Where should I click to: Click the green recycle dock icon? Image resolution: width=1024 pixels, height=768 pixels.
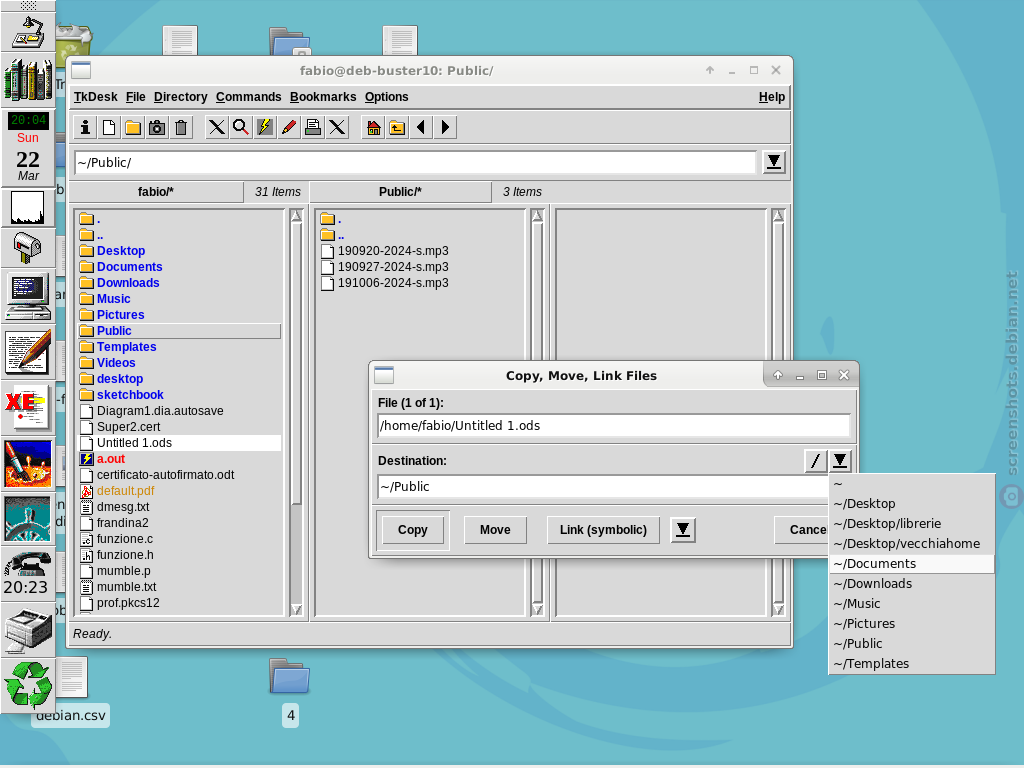[x=27, y=684]
